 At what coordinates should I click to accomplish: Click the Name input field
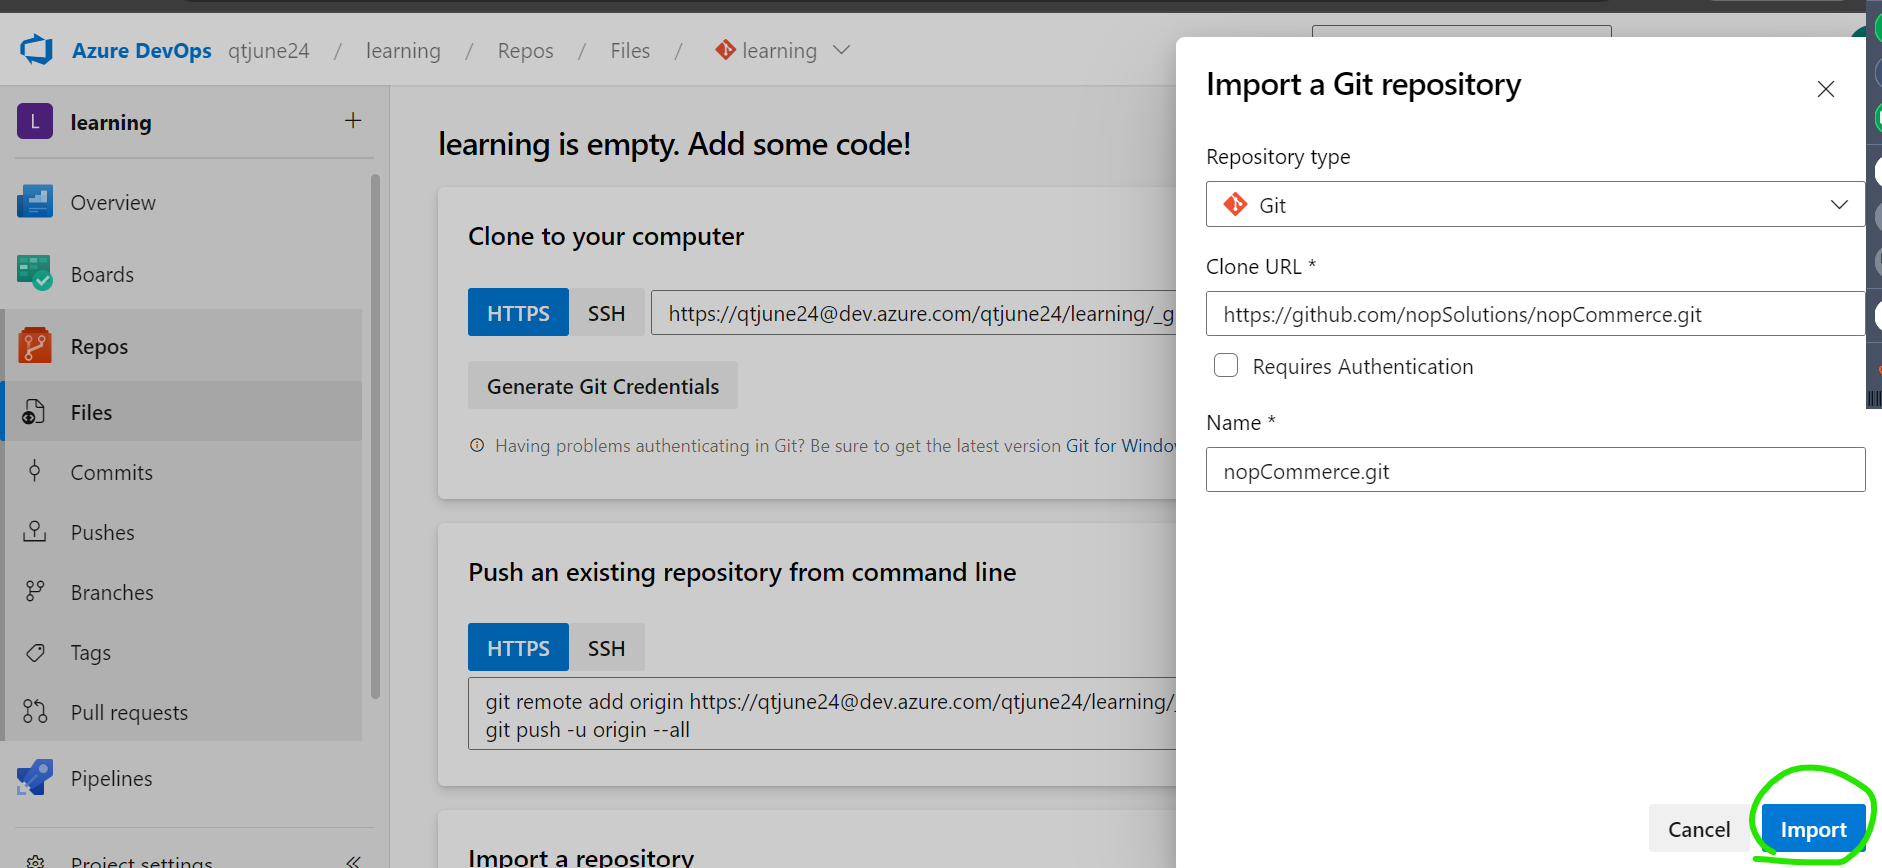tap(1535, 470)
